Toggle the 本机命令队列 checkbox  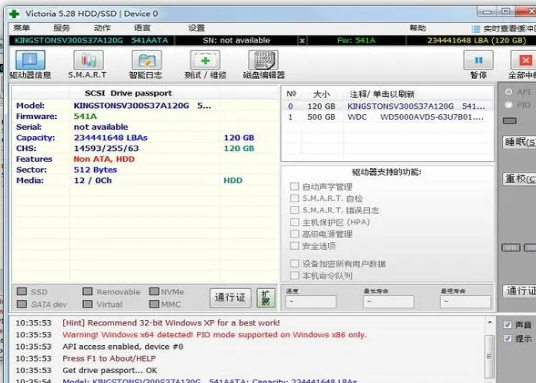click(x=294, y=275)
